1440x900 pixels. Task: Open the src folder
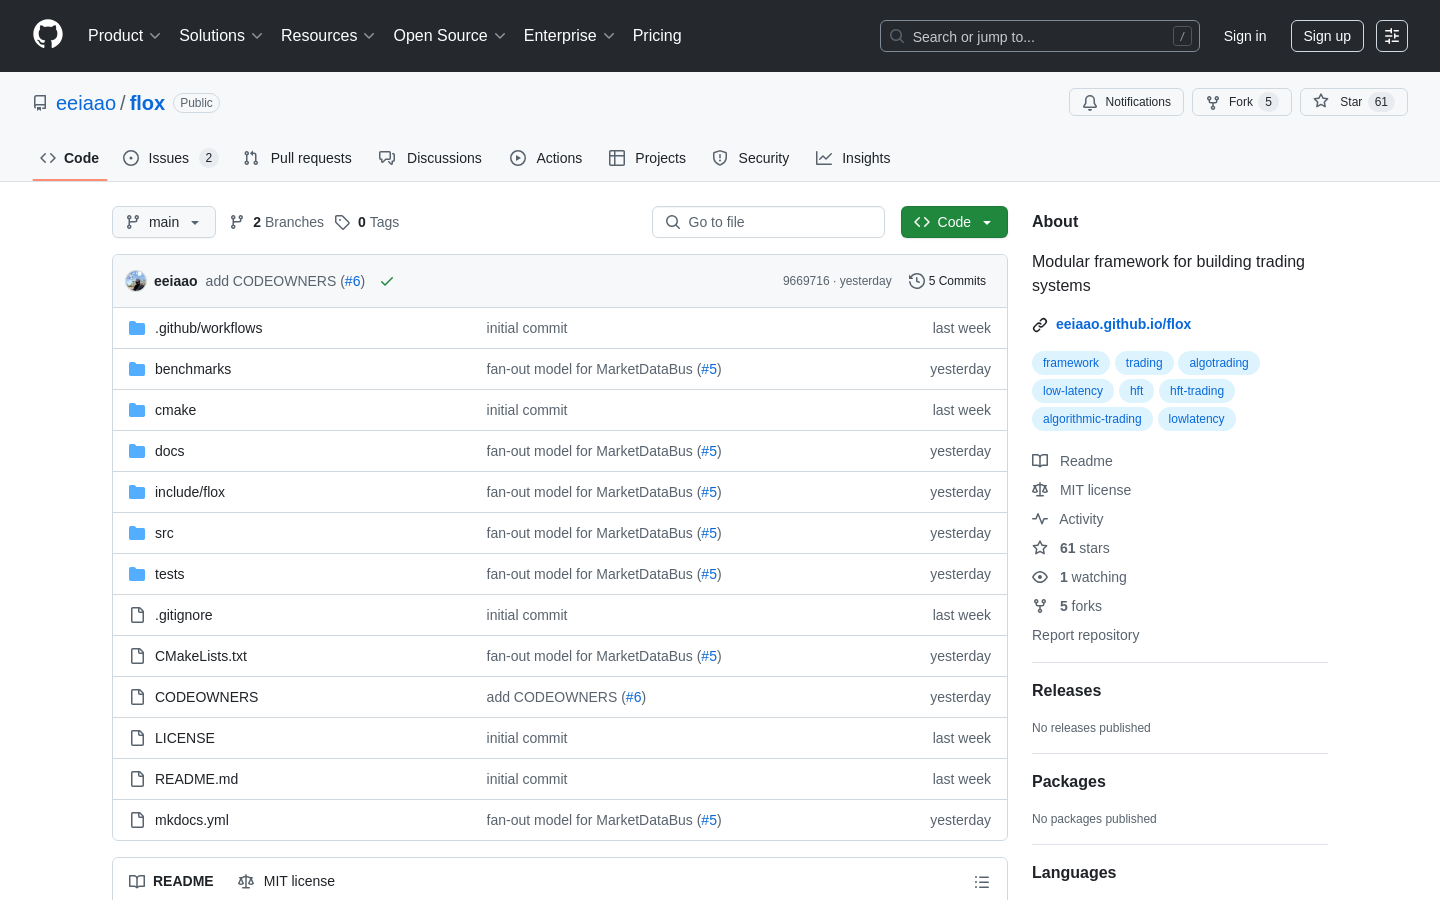coord(164,533)
